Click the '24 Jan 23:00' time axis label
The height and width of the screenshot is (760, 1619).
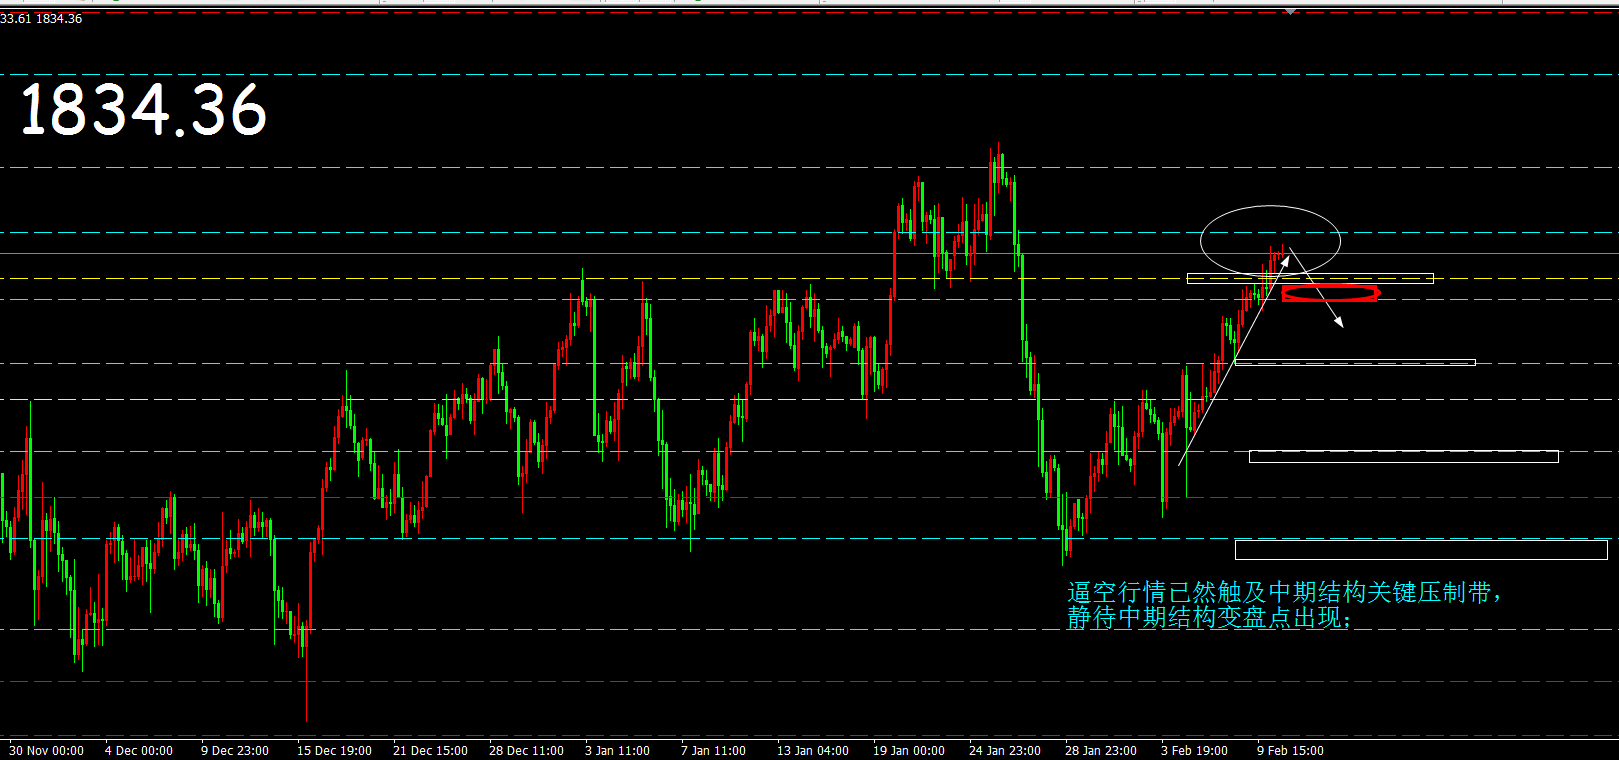click(x=1005, y=750)
